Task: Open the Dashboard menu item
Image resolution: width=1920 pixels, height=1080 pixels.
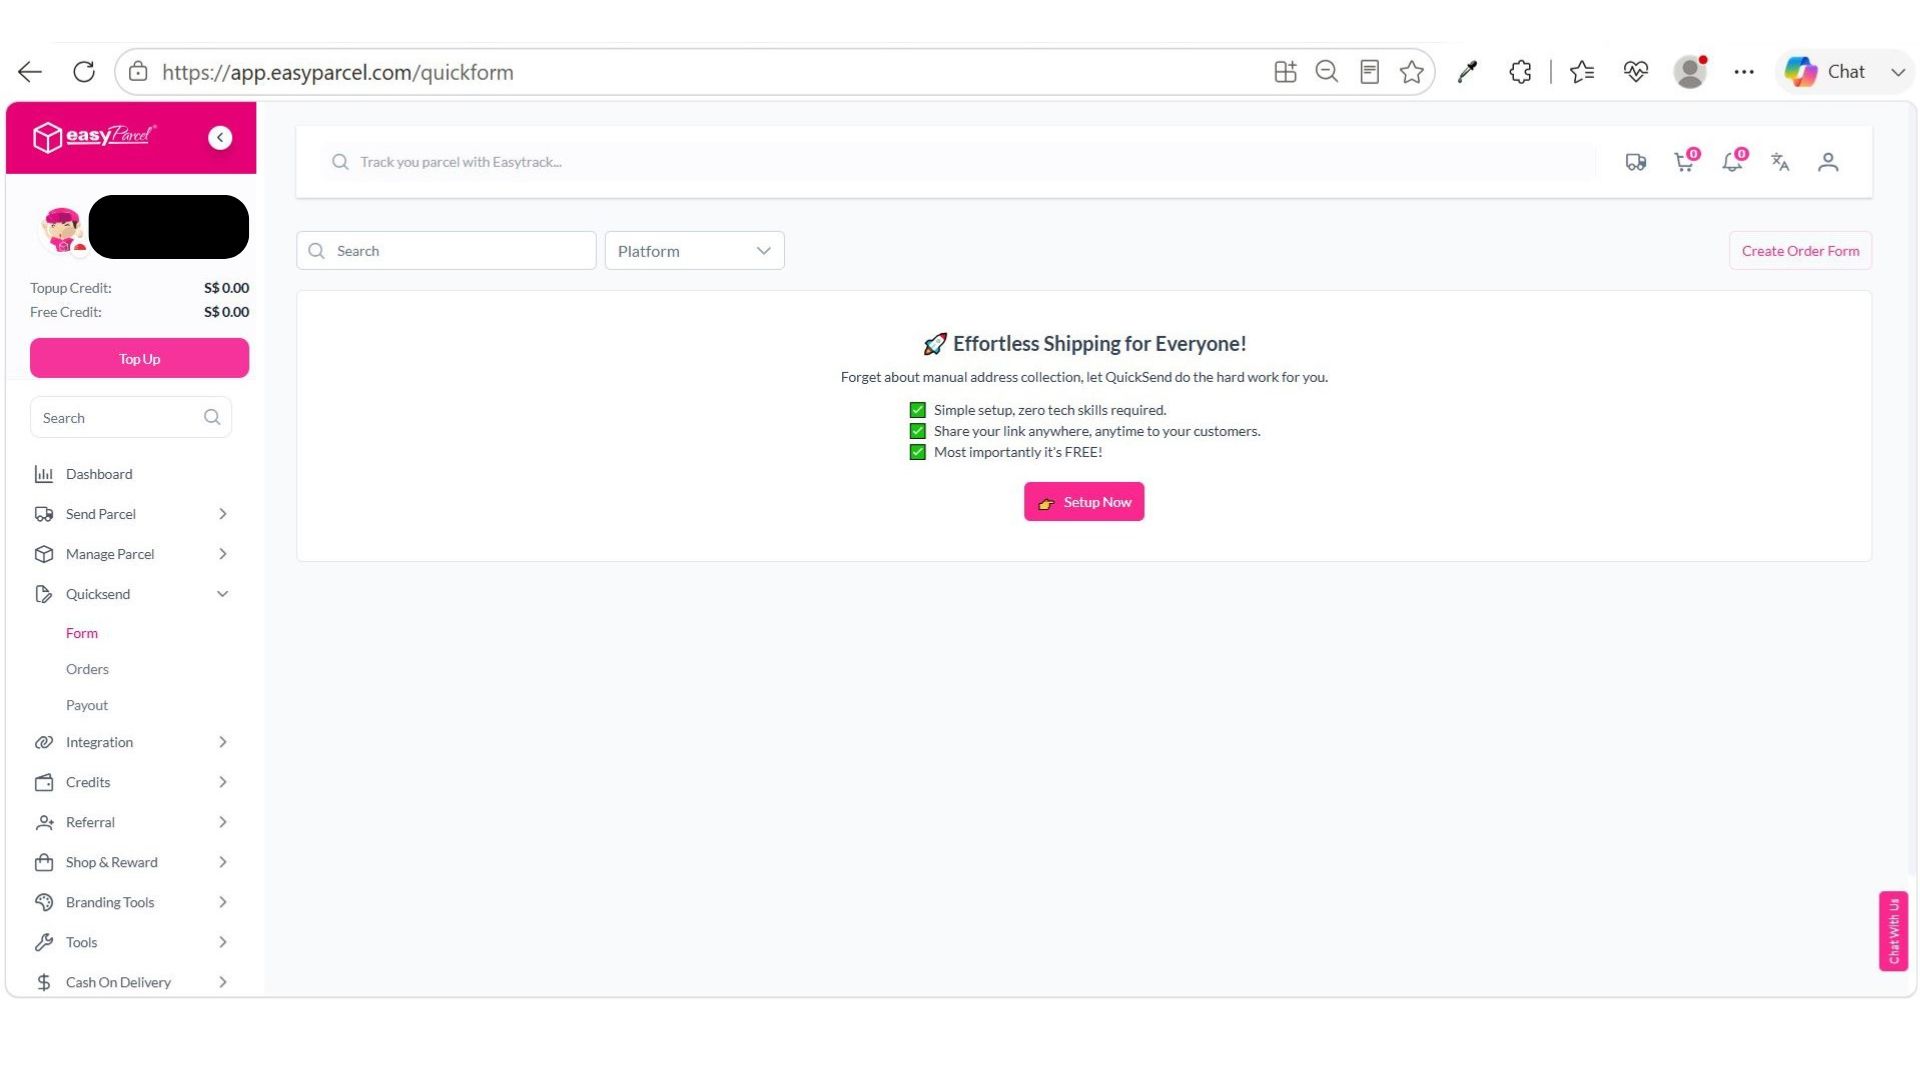Action: point(99,474)
